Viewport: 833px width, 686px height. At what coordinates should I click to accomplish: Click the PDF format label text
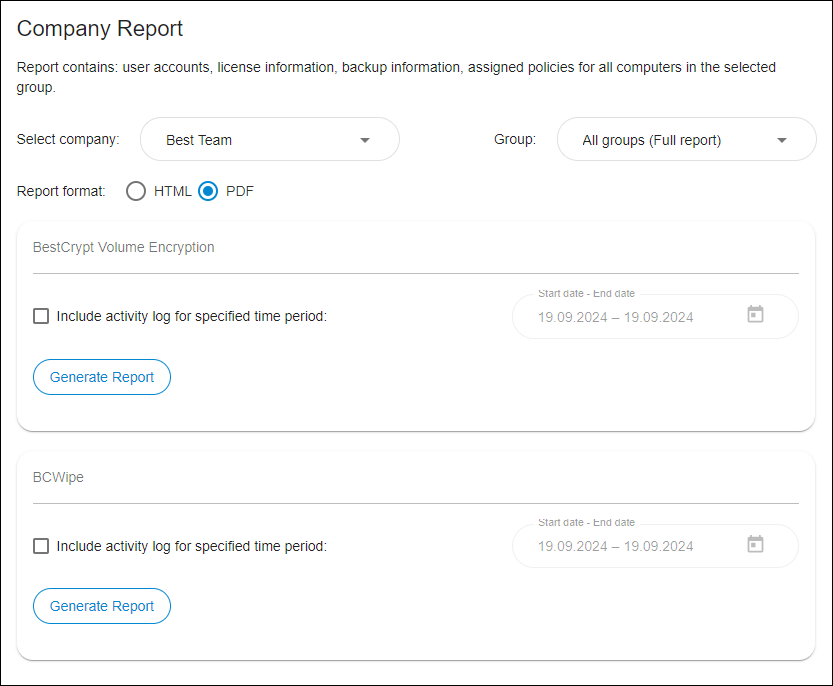tap(240, 191)
